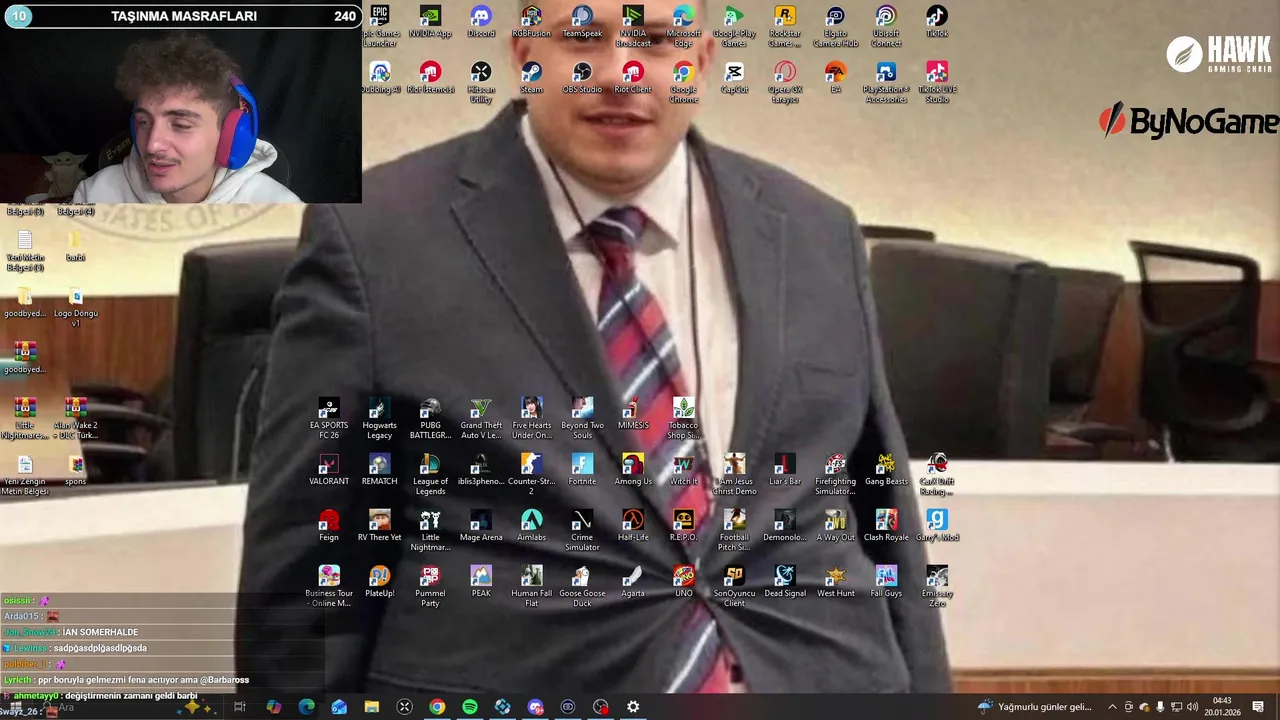Select Dead Signal game icon

click(x=785, y=582)
